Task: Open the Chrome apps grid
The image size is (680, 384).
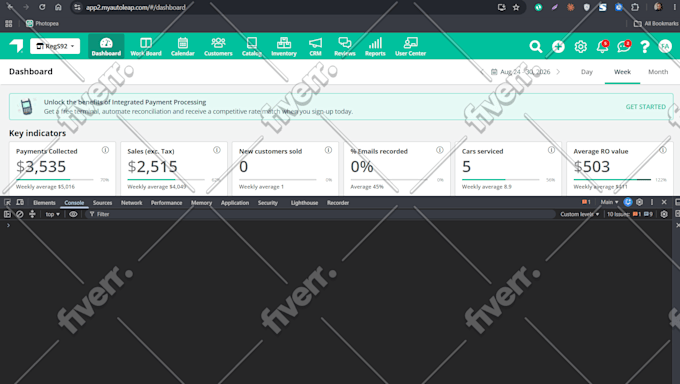Action: (9, 23)
